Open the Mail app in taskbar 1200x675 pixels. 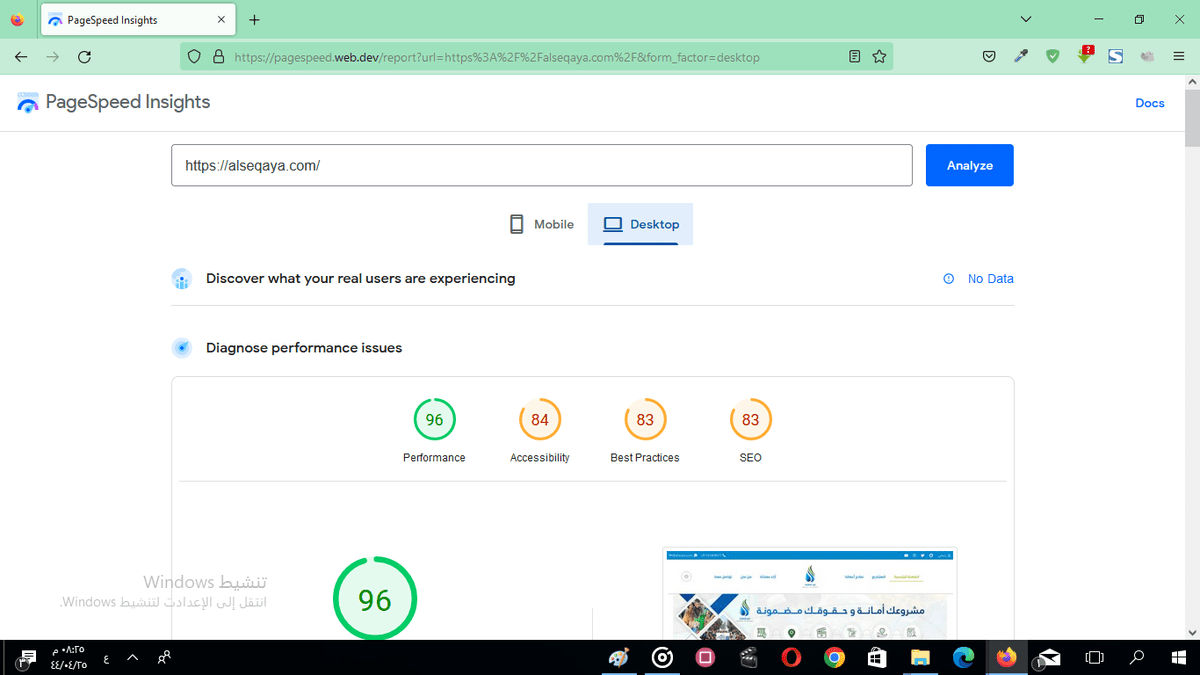coord(1048,657)
